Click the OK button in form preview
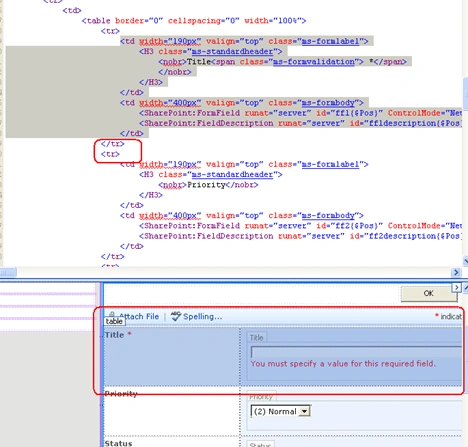 click(429, 293)
